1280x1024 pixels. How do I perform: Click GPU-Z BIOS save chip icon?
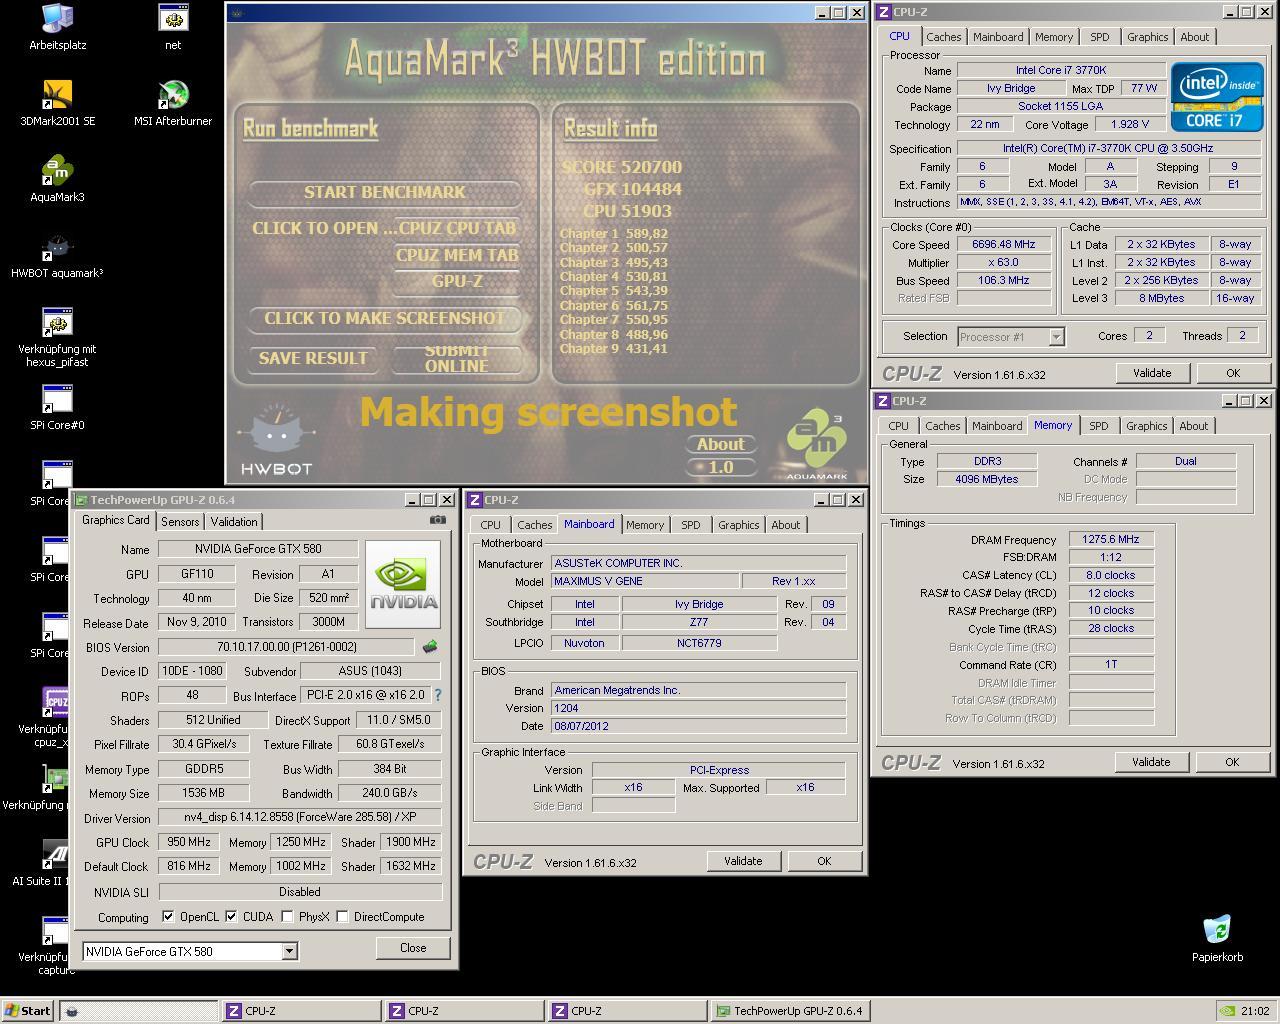pos(430,647)
